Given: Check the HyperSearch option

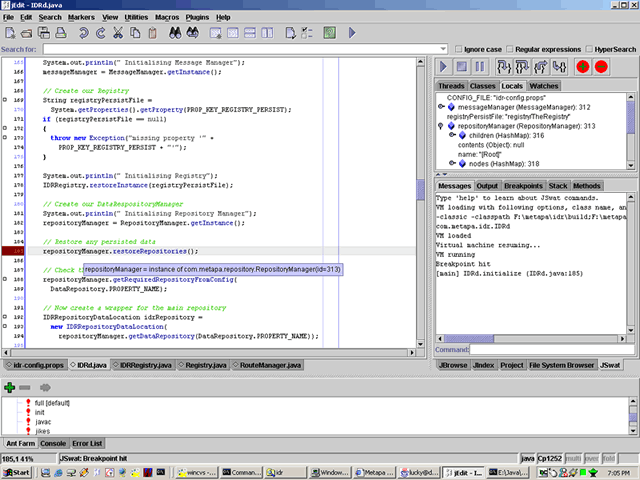Looking at the screenshot, I should (x=588, y=48).
